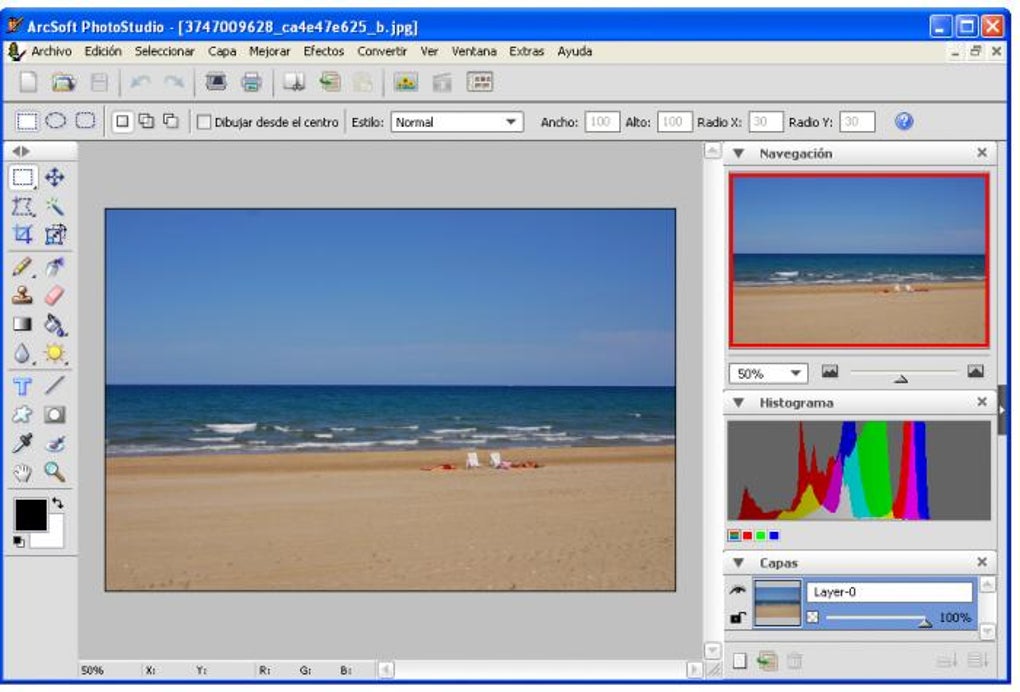Select the Crop tool
The height and width of the screenshot is (692, 1020).
click(23, 235)
